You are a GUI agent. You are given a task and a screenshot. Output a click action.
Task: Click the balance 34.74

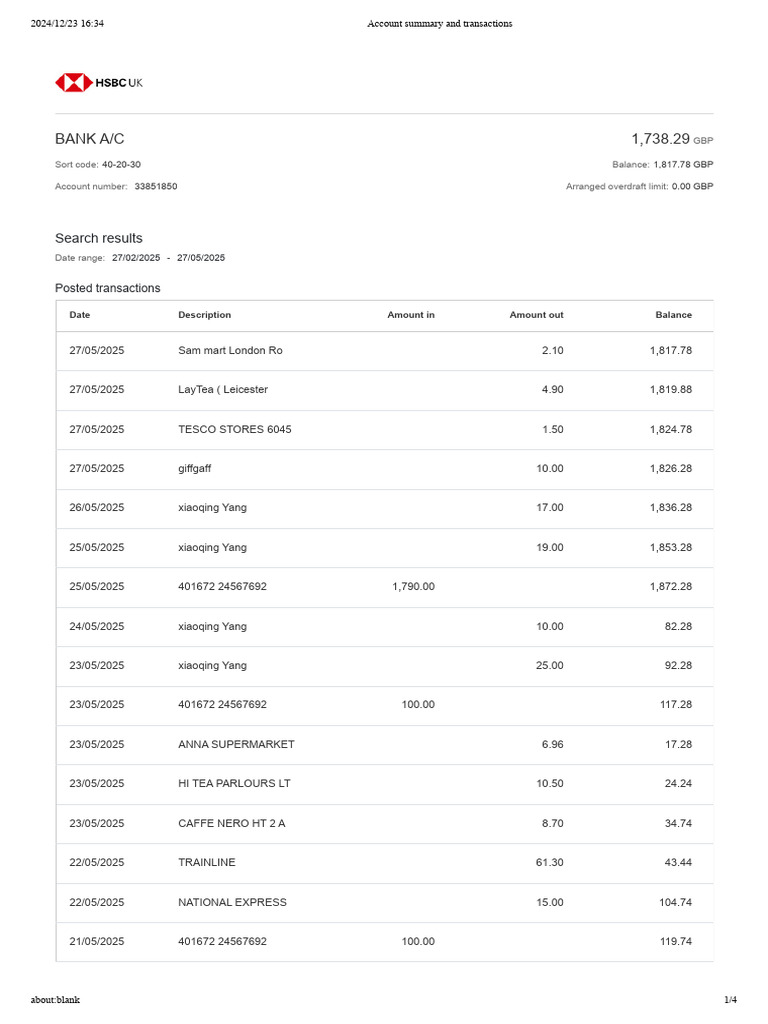(679, 824)
